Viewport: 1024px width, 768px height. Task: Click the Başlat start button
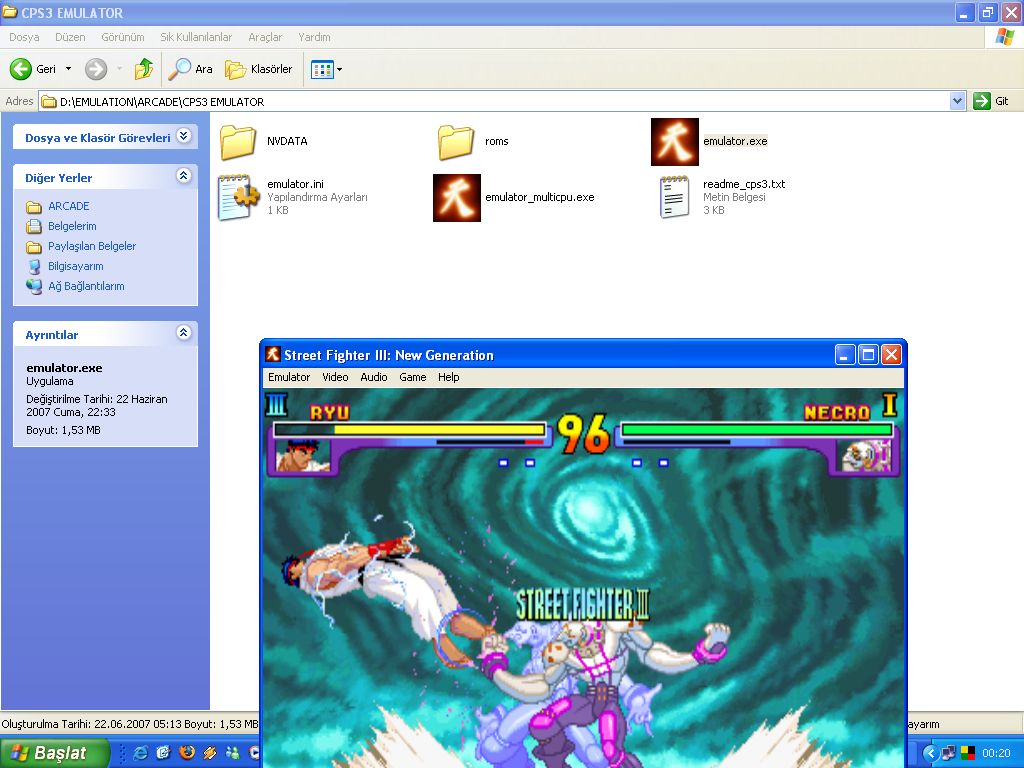coord(55,753)
